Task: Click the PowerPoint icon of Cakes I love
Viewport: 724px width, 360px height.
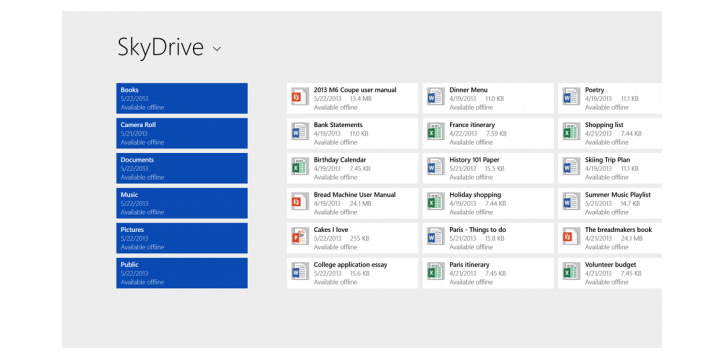Action: point(300,236)
